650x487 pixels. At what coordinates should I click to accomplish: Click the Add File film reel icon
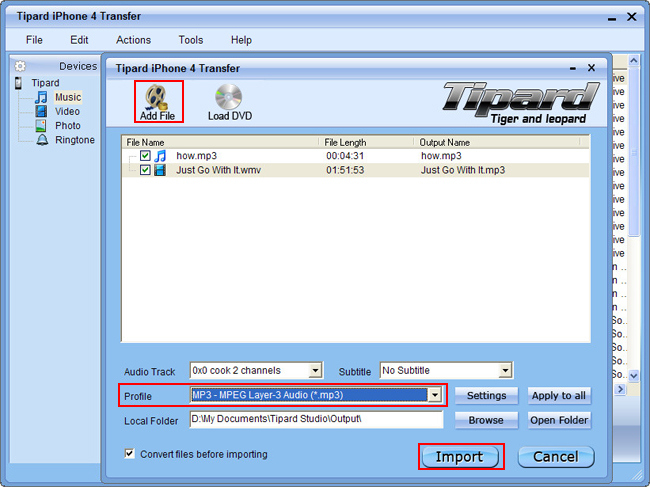coord(156,97)
